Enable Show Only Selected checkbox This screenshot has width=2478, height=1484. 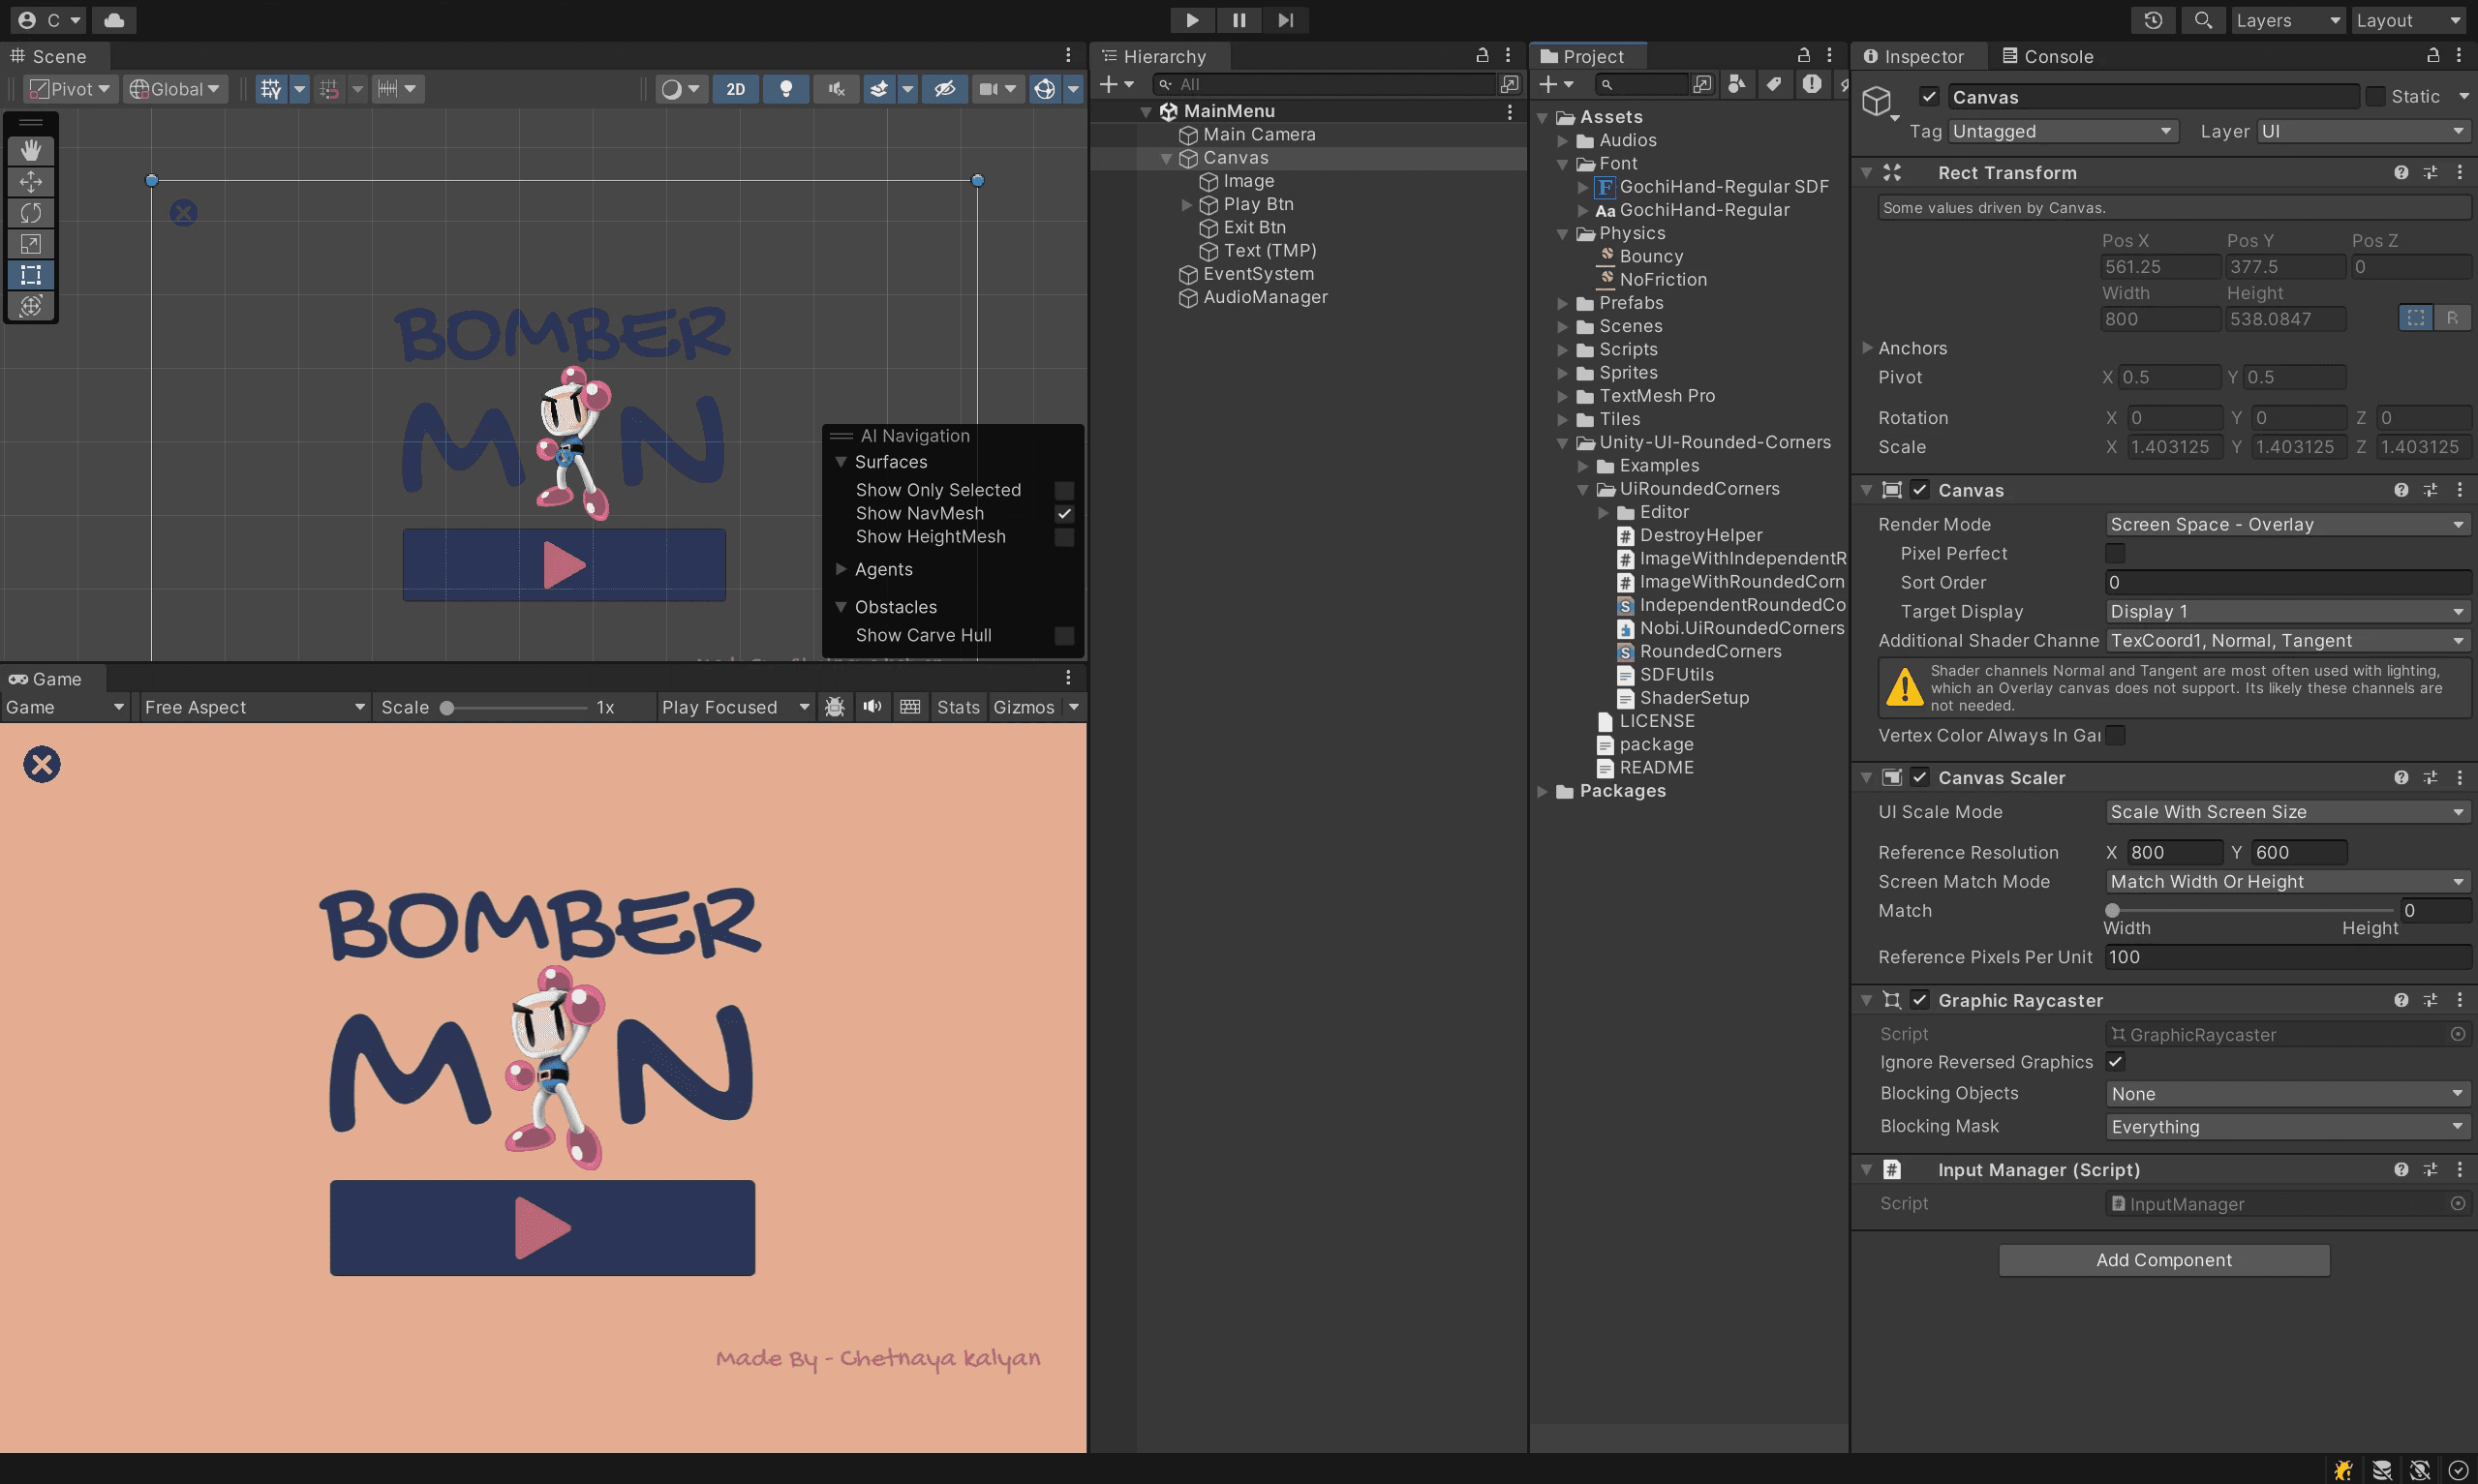(x=1064, y=490)
